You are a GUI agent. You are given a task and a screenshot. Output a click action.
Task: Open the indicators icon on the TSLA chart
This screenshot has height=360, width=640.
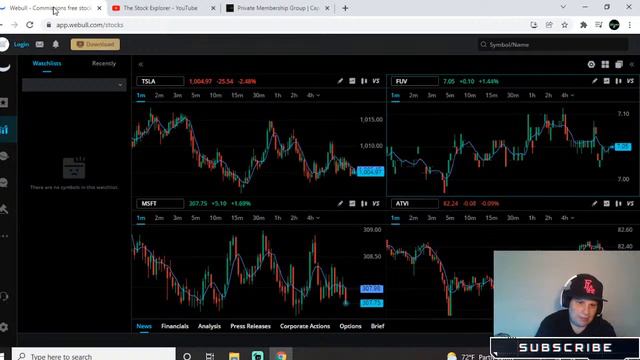coord(352,81)
